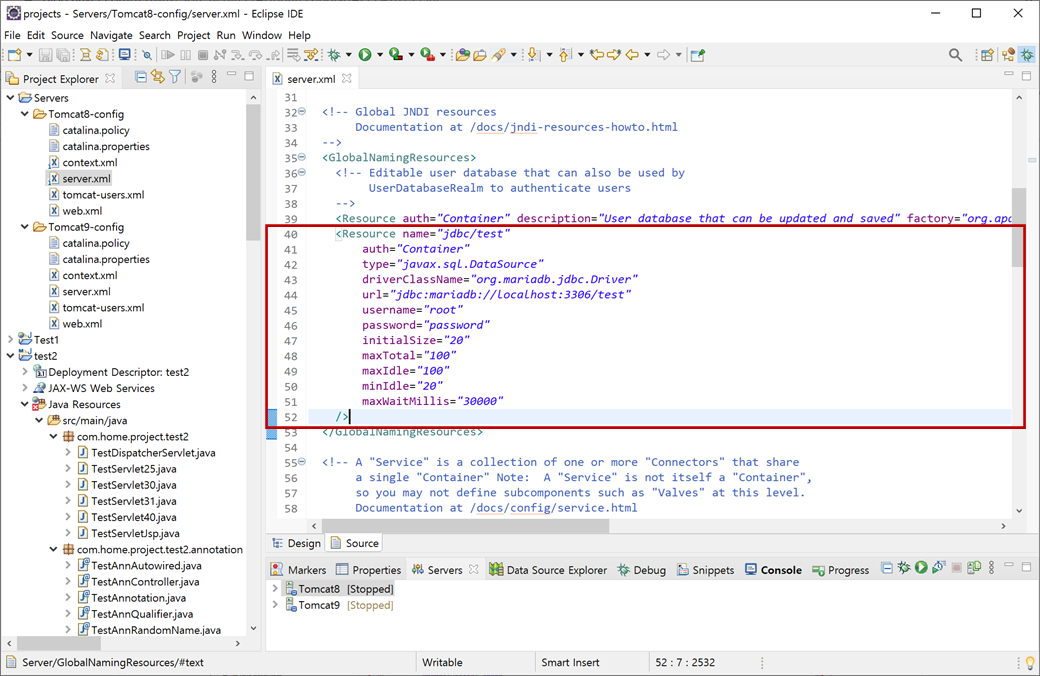The width and height of the screenshot is (1040, 676).
Task: Collapse fold marker on line 35
Action: [x=302, y=157]
